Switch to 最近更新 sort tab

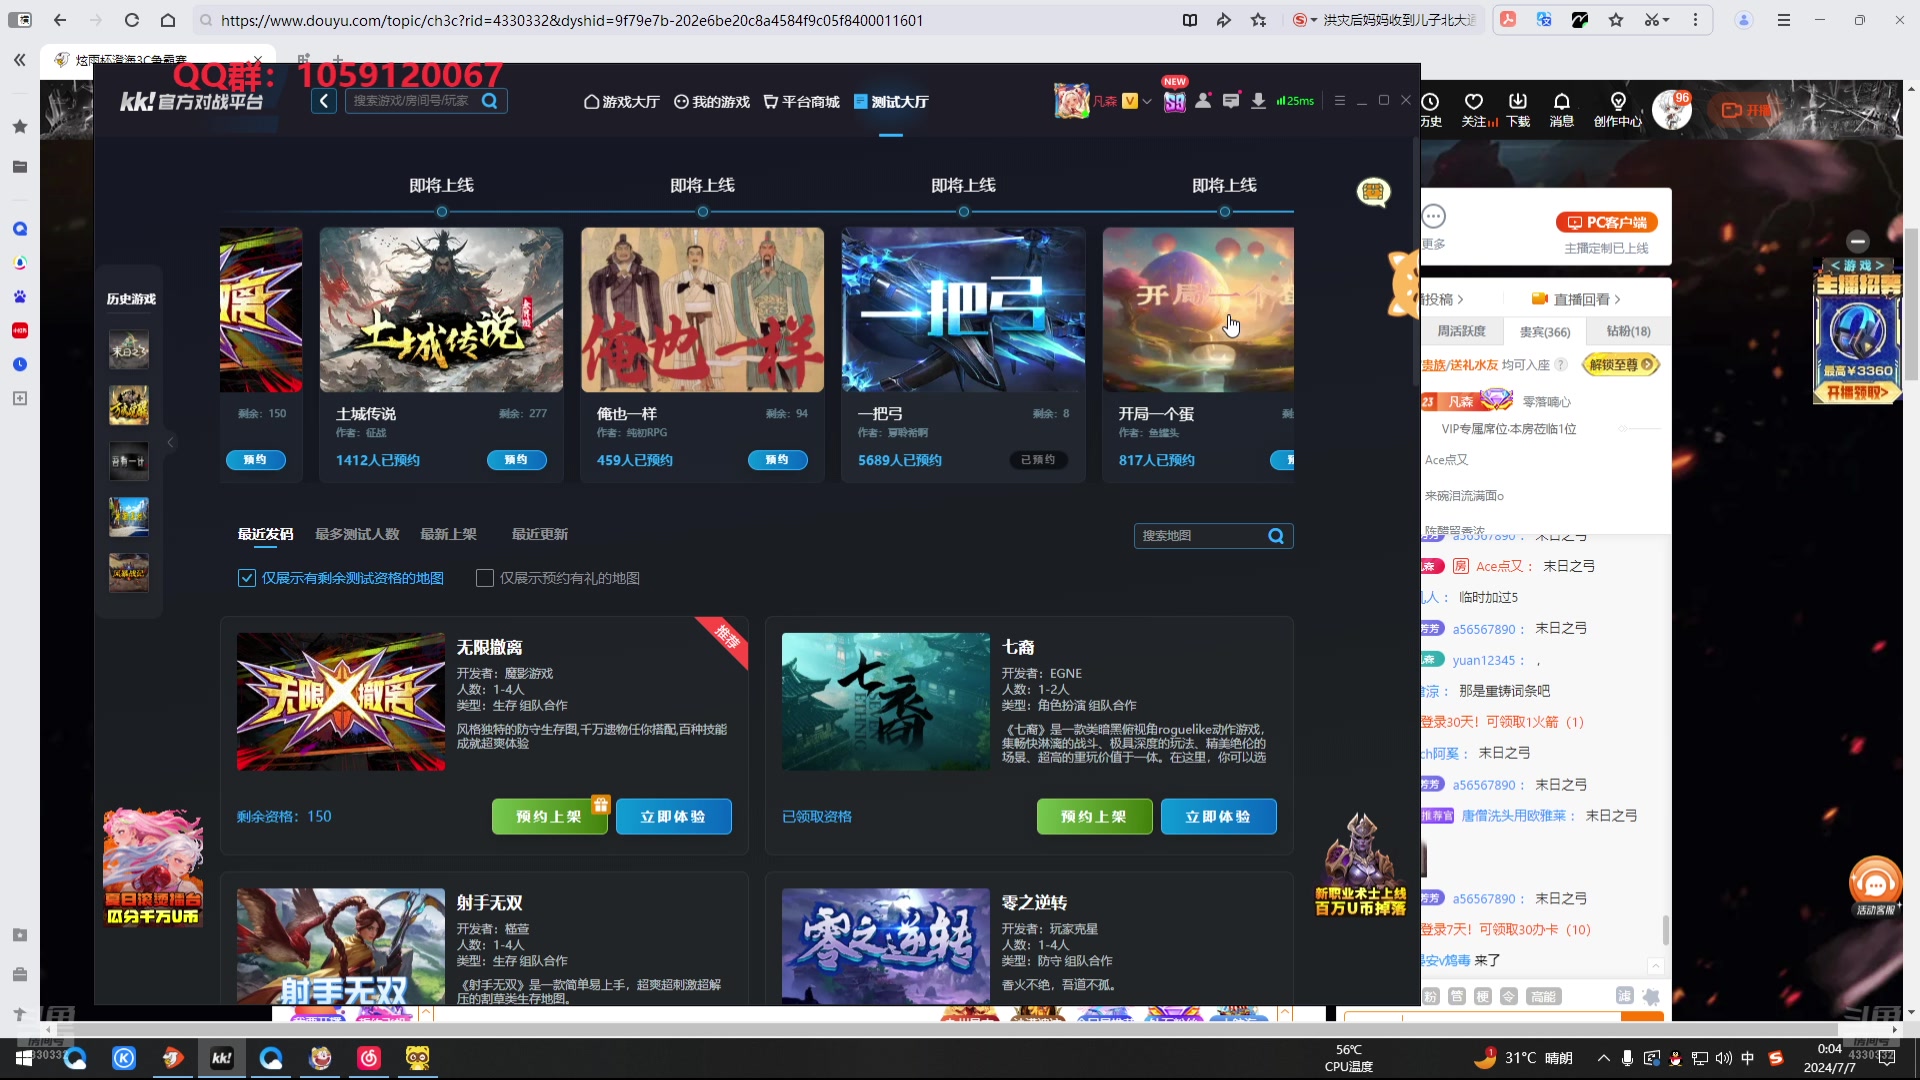click(540, 534)
